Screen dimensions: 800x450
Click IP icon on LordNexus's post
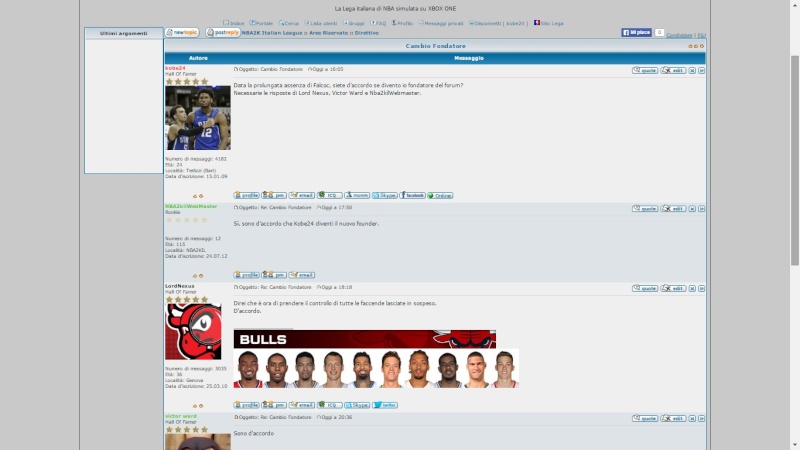702,288
